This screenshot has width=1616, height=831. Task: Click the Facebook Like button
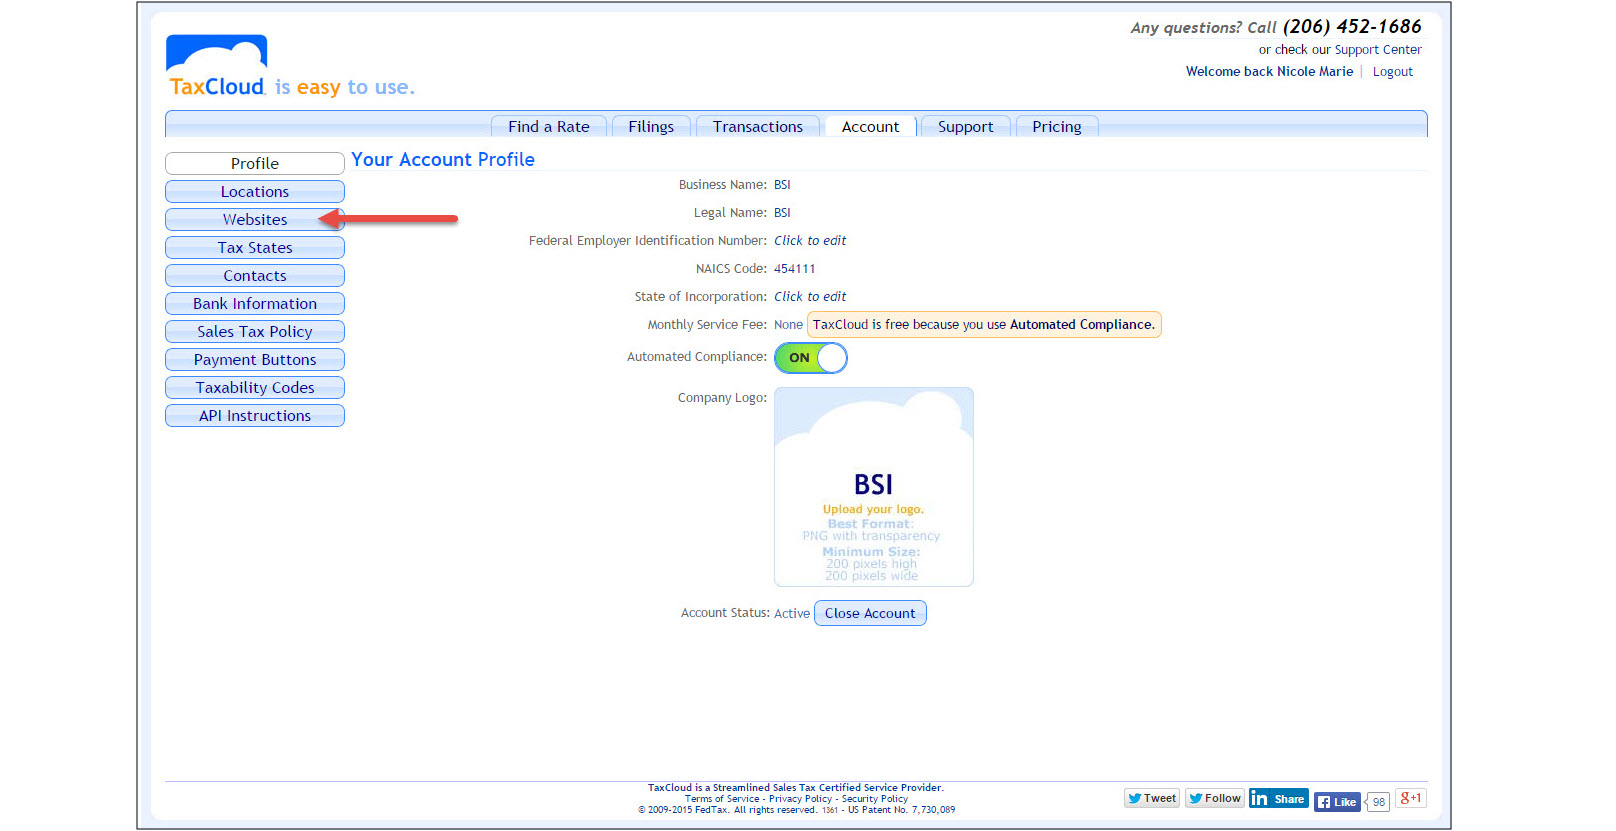1337,801
